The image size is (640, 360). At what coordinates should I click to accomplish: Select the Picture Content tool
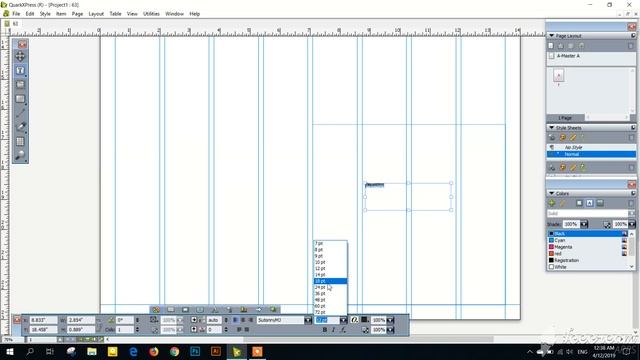20,84
